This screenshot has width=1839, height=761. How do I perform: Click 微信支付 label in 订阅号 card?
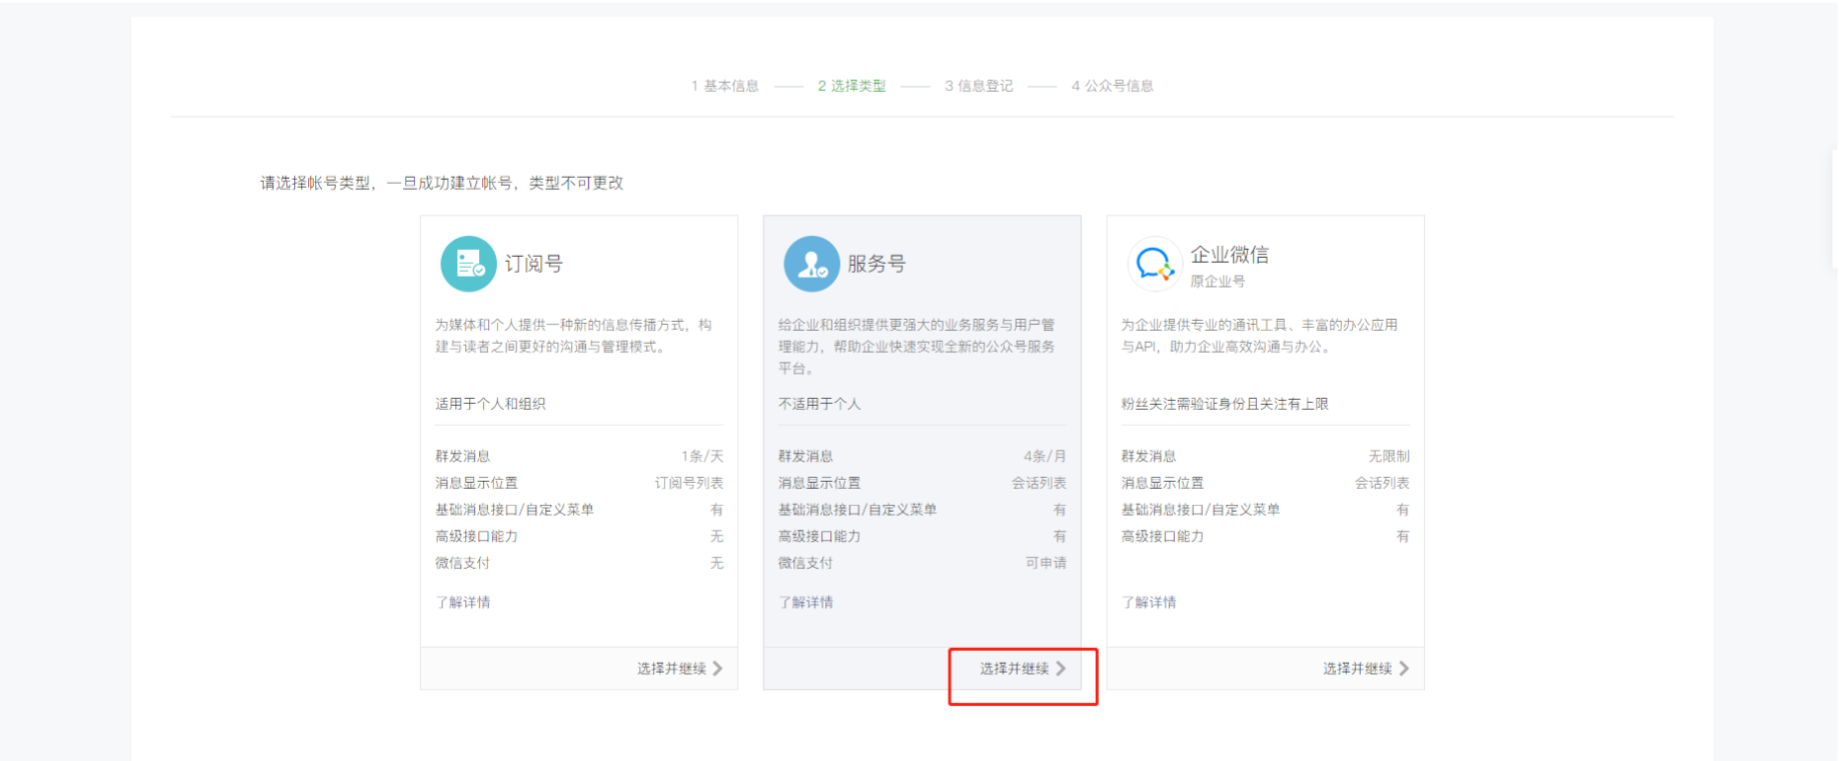tap(463, 563)
